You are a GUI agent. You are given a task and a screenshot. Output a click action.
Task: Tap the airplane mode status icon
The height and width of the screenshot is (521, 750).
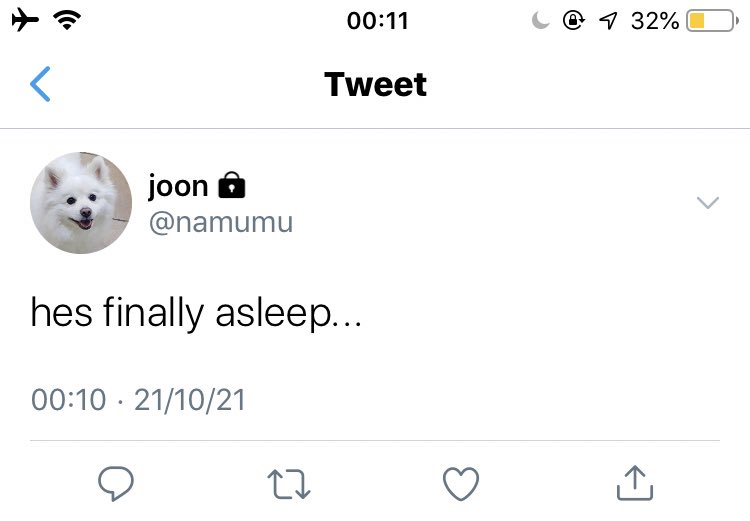point(25,21)
